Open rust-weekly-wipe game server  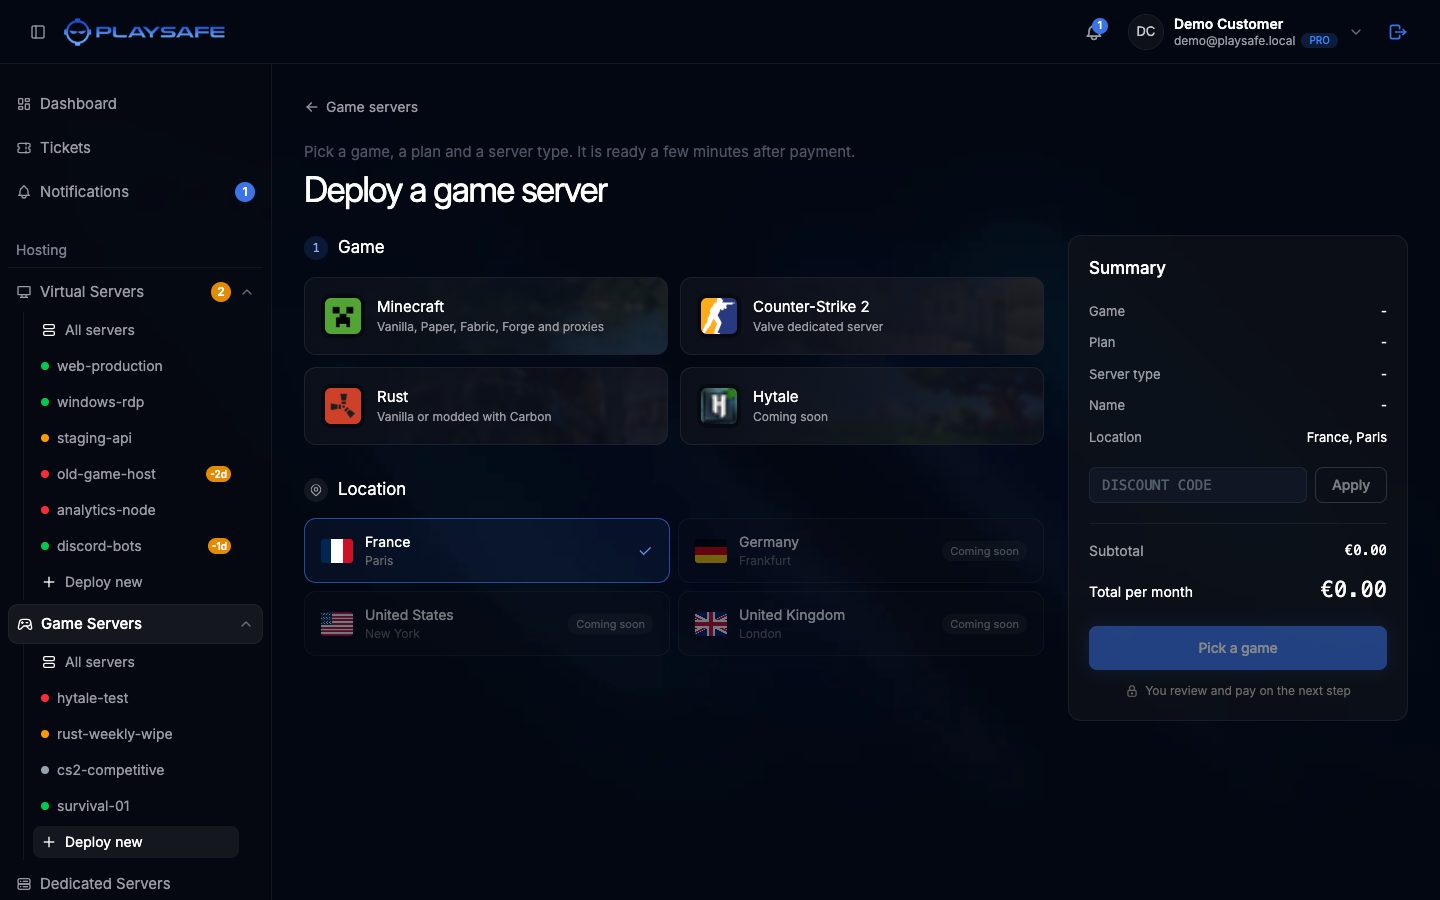(136, 734)
